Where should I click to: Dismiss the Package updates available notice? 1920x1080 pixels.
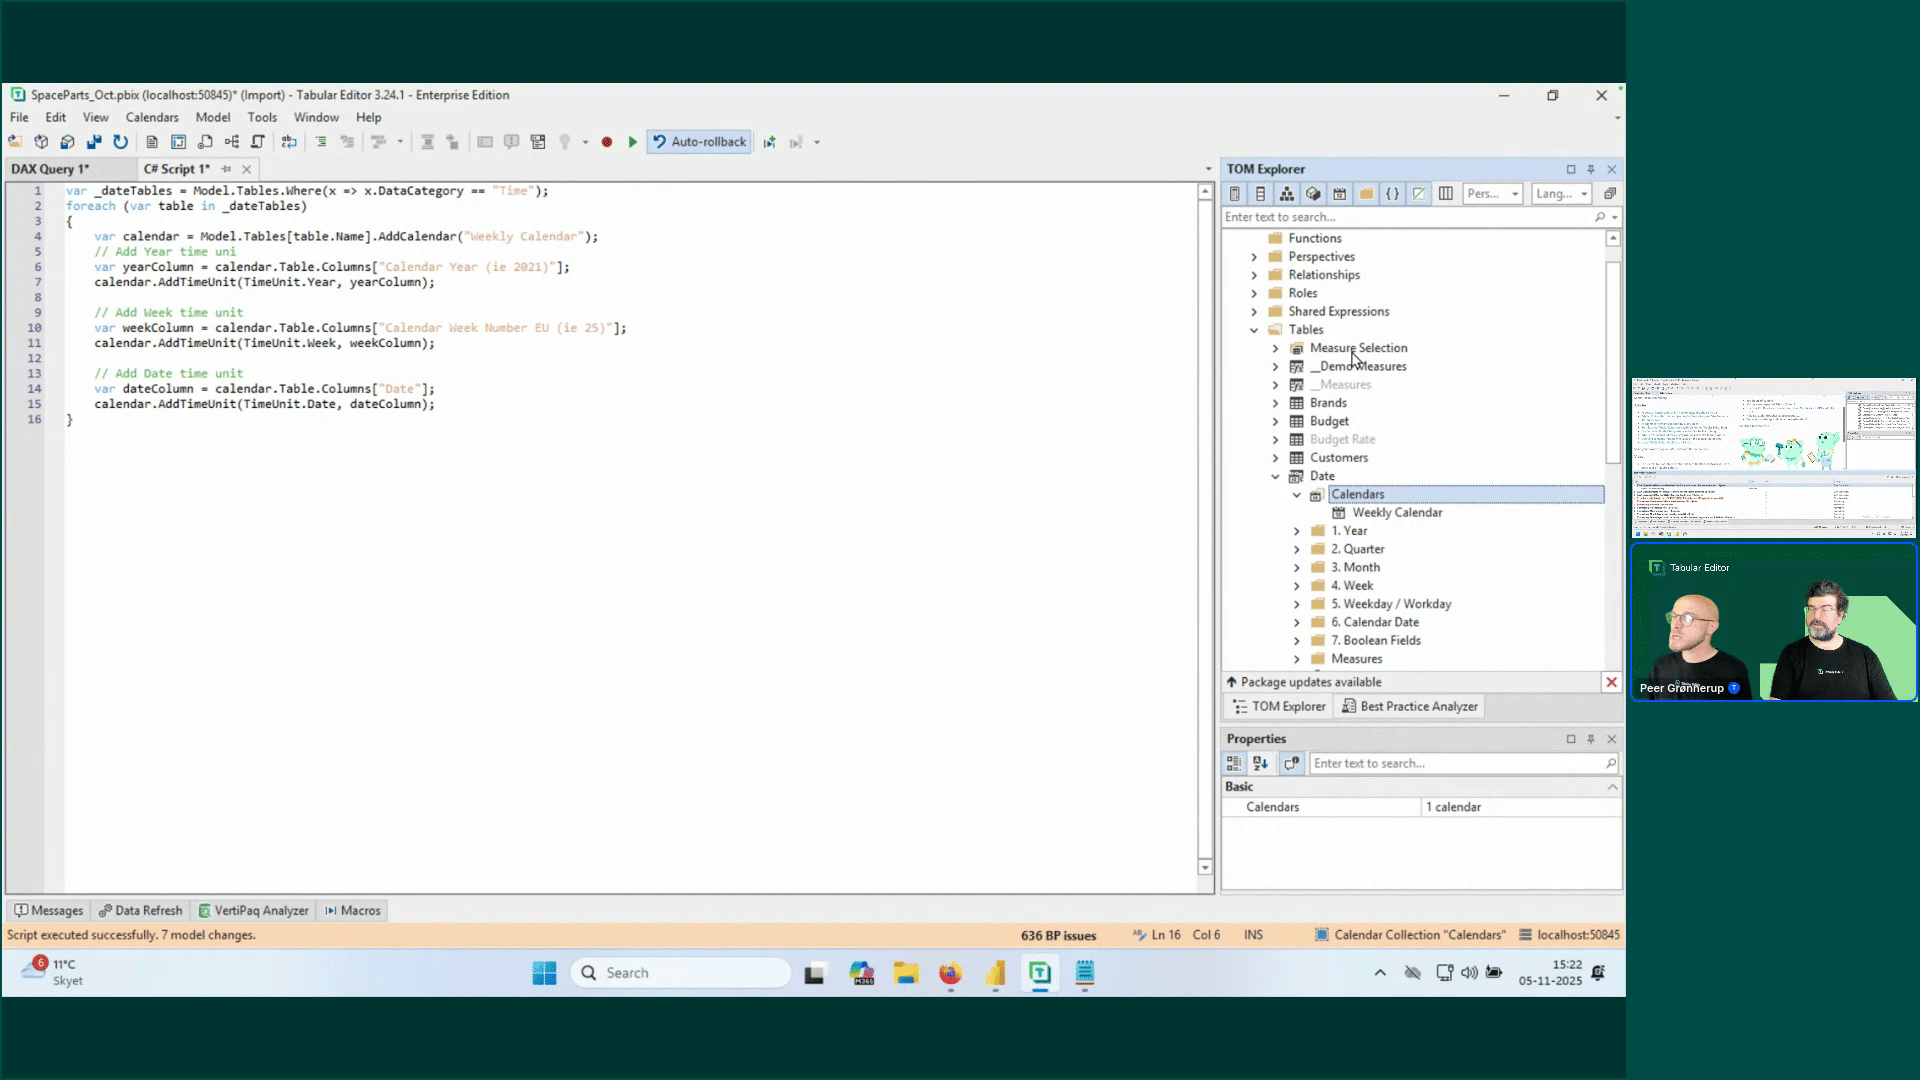1611,682
